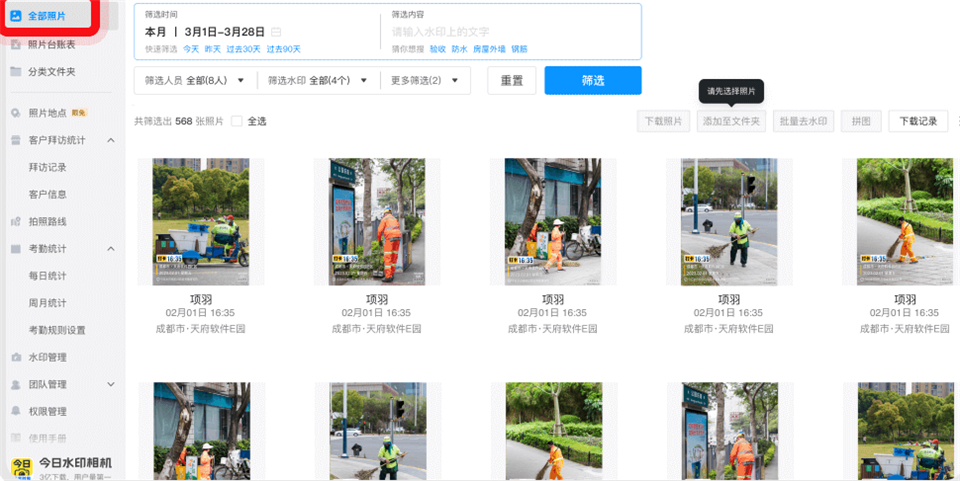
Task: Select 周月统计 under 考勤统计
Action: 48,303
